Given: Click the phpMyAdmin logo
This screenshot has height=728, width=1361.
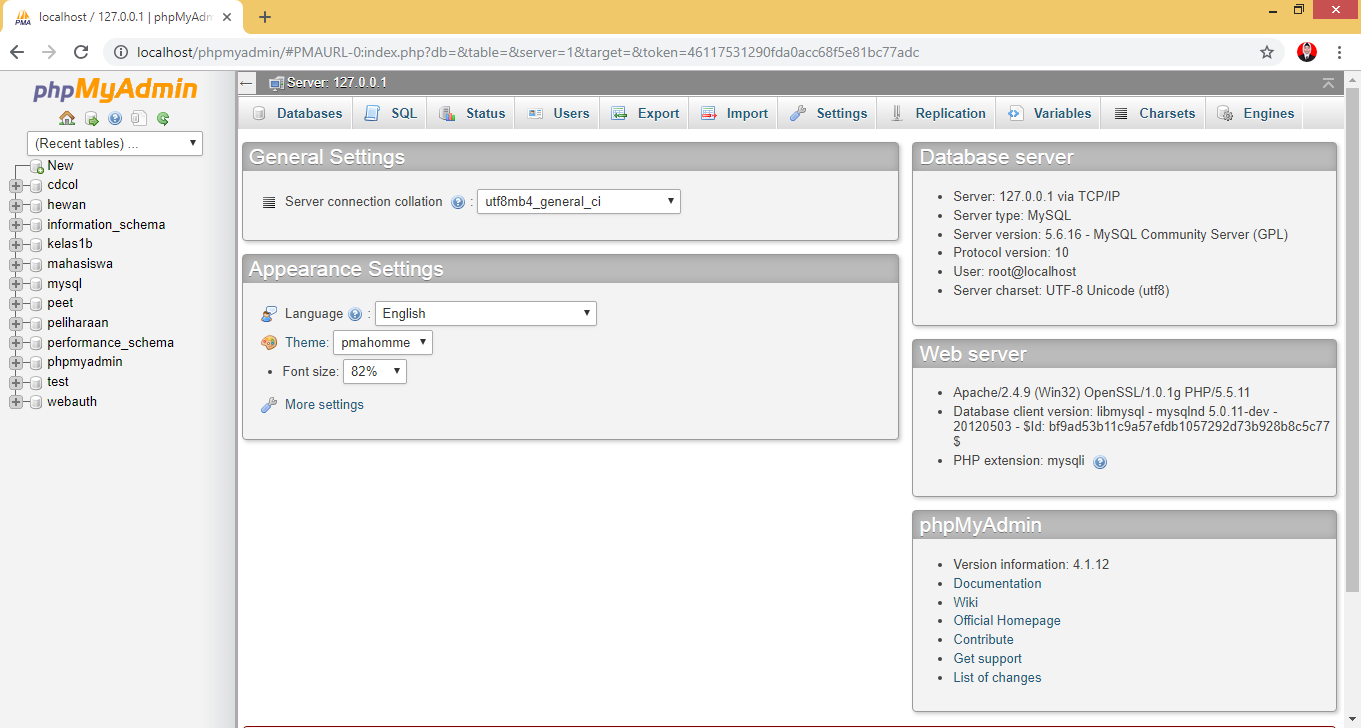Looking at the screenshot, I should 115,90.
